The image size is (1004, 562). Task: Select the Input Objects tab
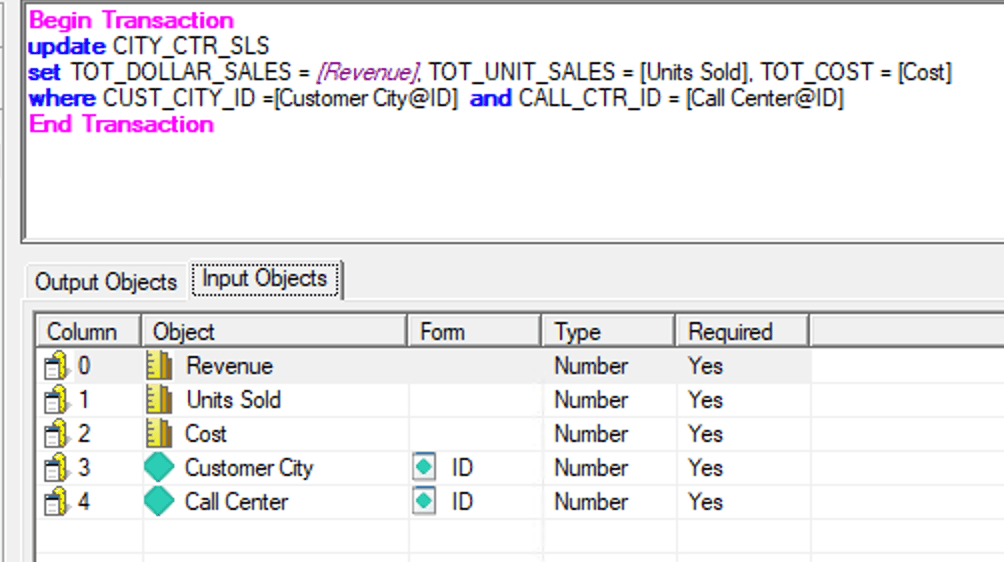(x=265, y=279)
